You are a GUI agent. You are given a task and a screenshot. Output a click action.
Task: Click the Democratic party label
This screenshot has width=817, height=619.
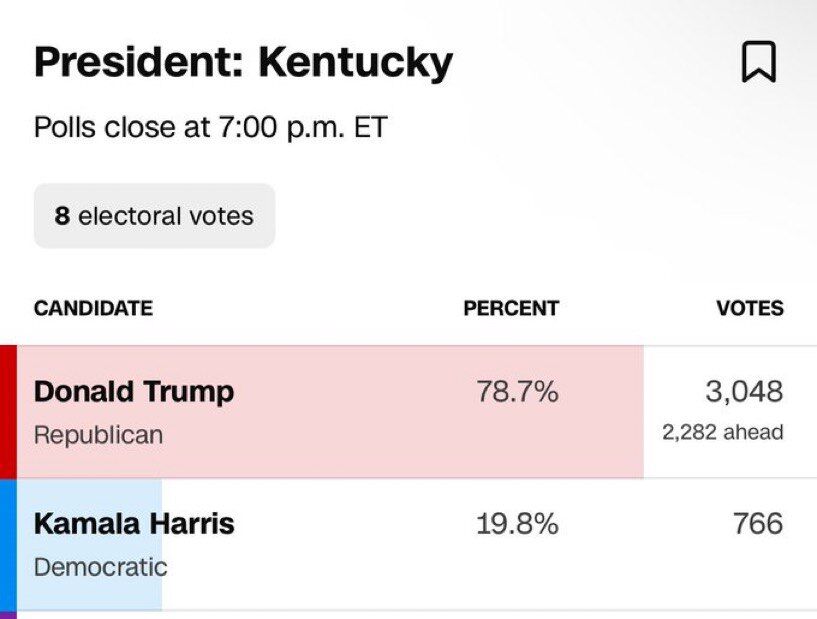100,567
